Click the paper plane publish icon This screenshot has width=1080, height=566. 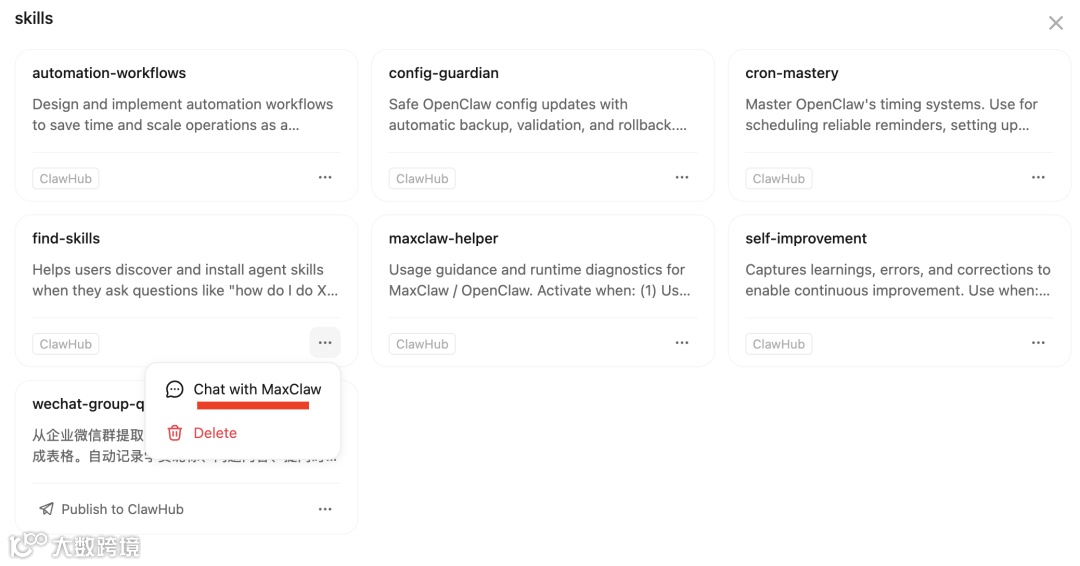click(x=46, y=509)
